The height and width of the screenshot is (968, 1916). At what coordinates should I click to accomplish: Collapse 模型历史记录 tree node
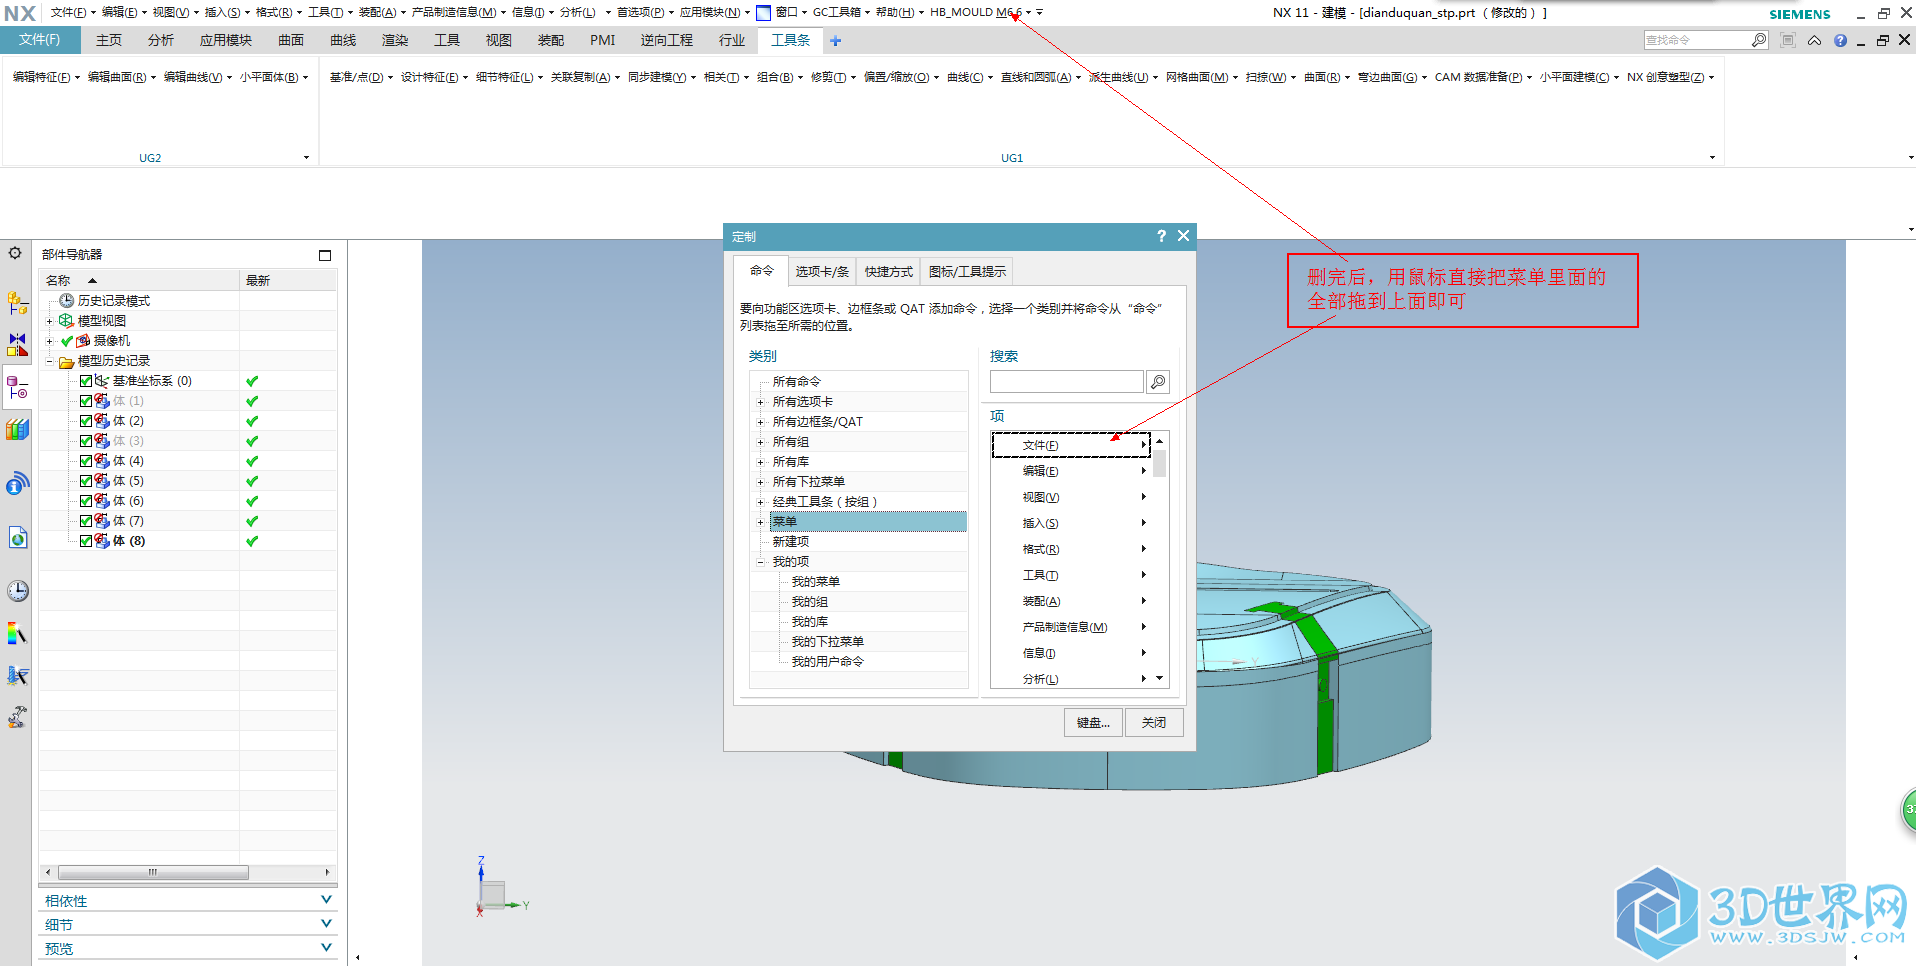[x=49, y=361]
